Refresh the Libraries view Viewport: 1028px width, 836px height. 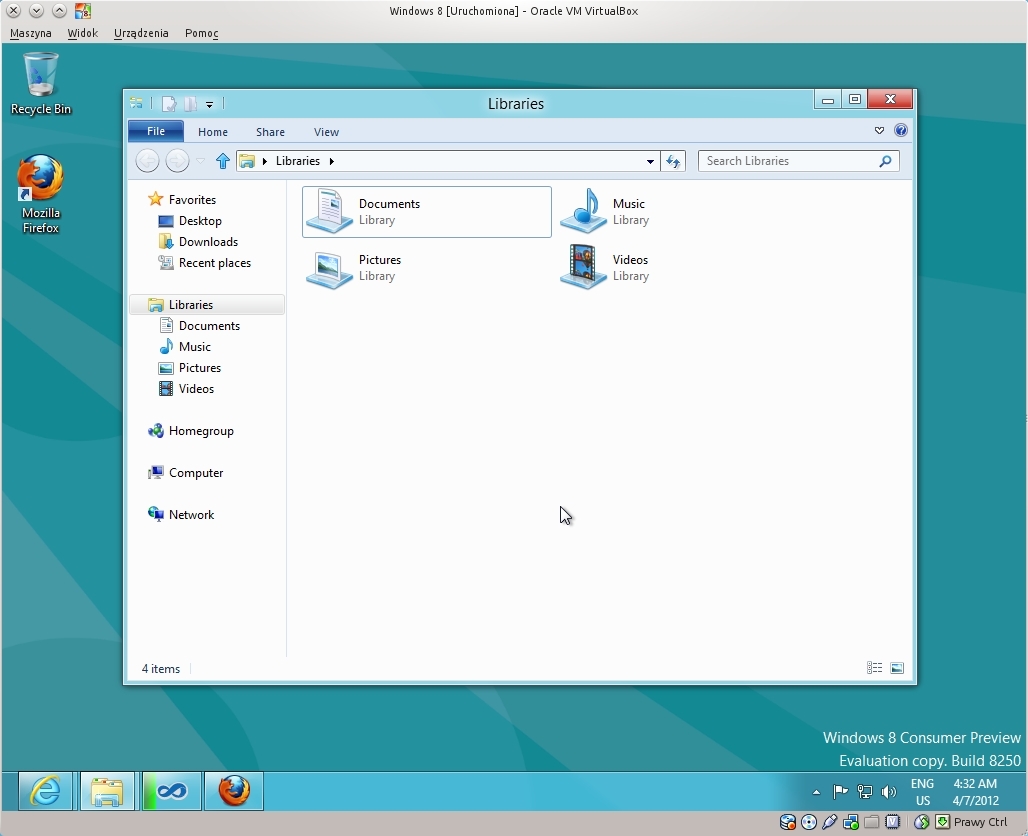673,161
